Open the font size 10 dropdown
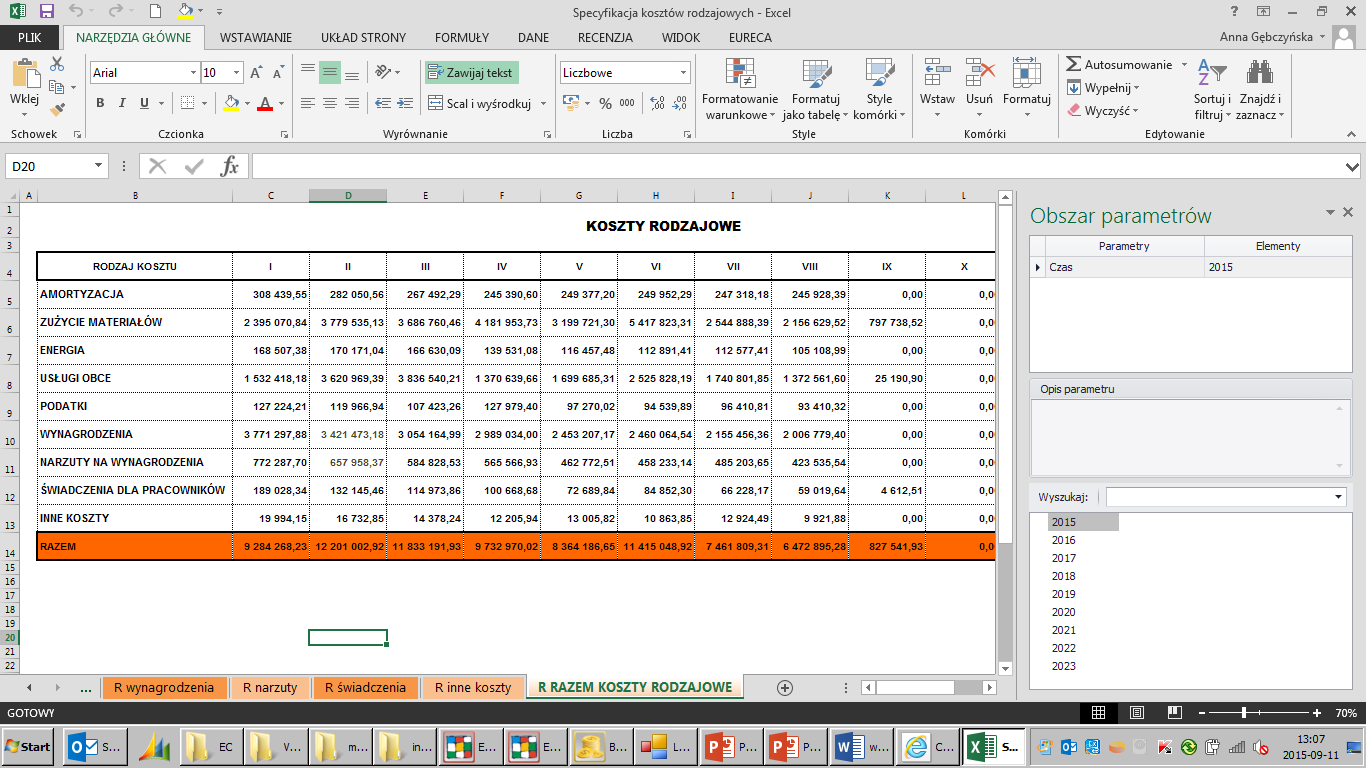The width and height of the screenshot is (1366, 768). pos(237,73)
